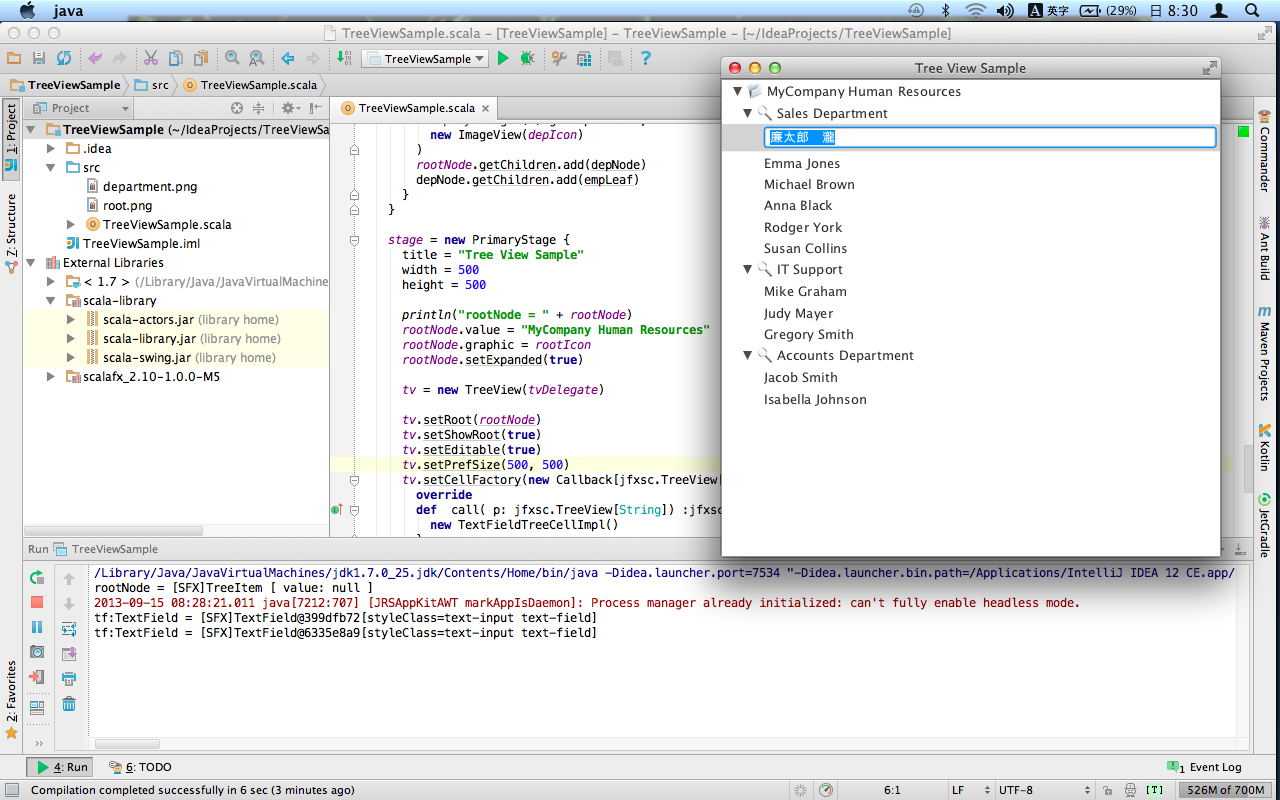Viewport: 1280px width, 800px height.
Task: Start debugging with the green bug icon
Action: [x=527, y=59]
